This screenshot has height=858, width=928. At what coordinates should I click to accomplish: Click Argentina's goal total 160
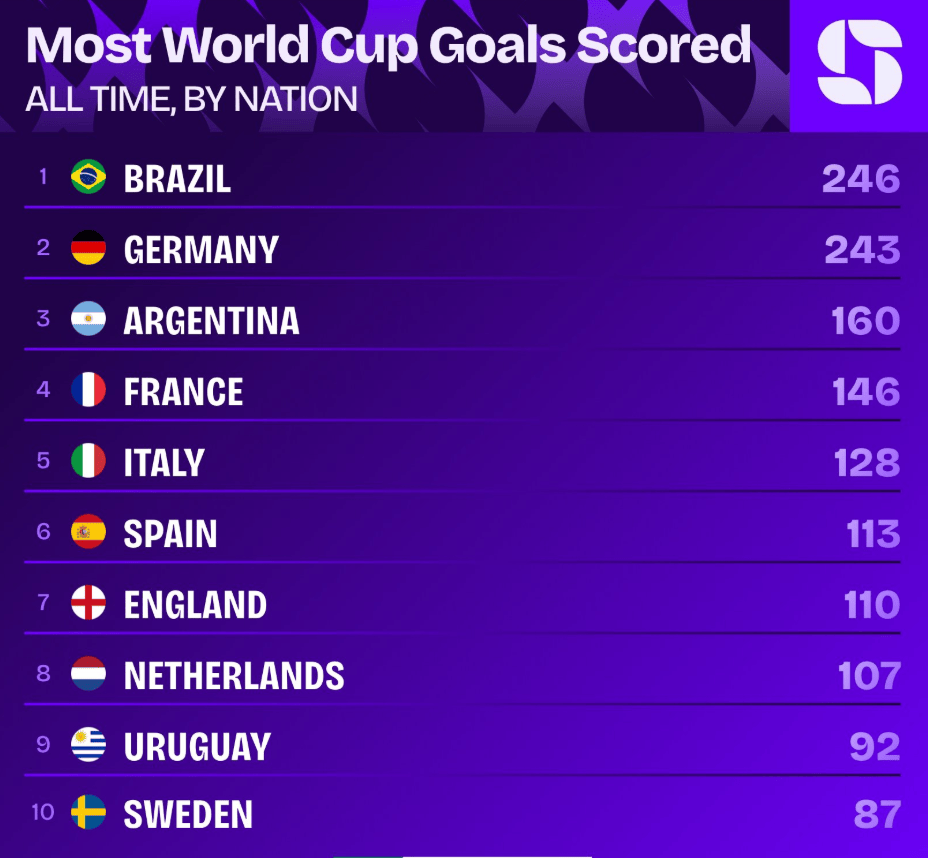pos(865,321)
